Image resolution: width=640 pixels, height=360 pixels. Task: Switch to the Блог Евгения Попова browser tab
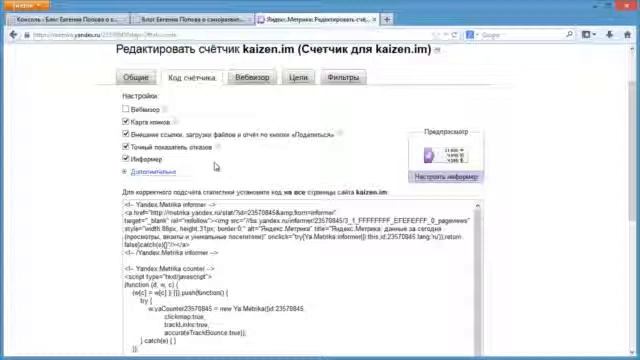pos(192,19)
